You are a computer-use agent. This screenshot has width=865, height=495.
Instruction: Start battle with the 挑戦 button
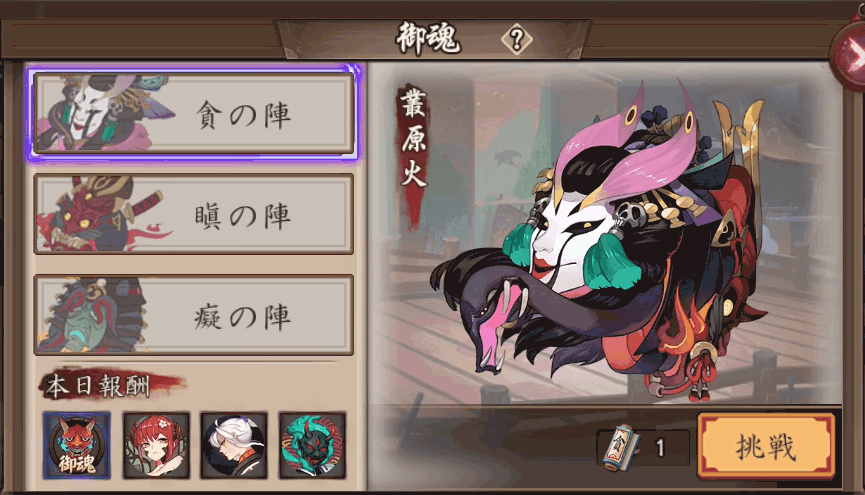766,446
